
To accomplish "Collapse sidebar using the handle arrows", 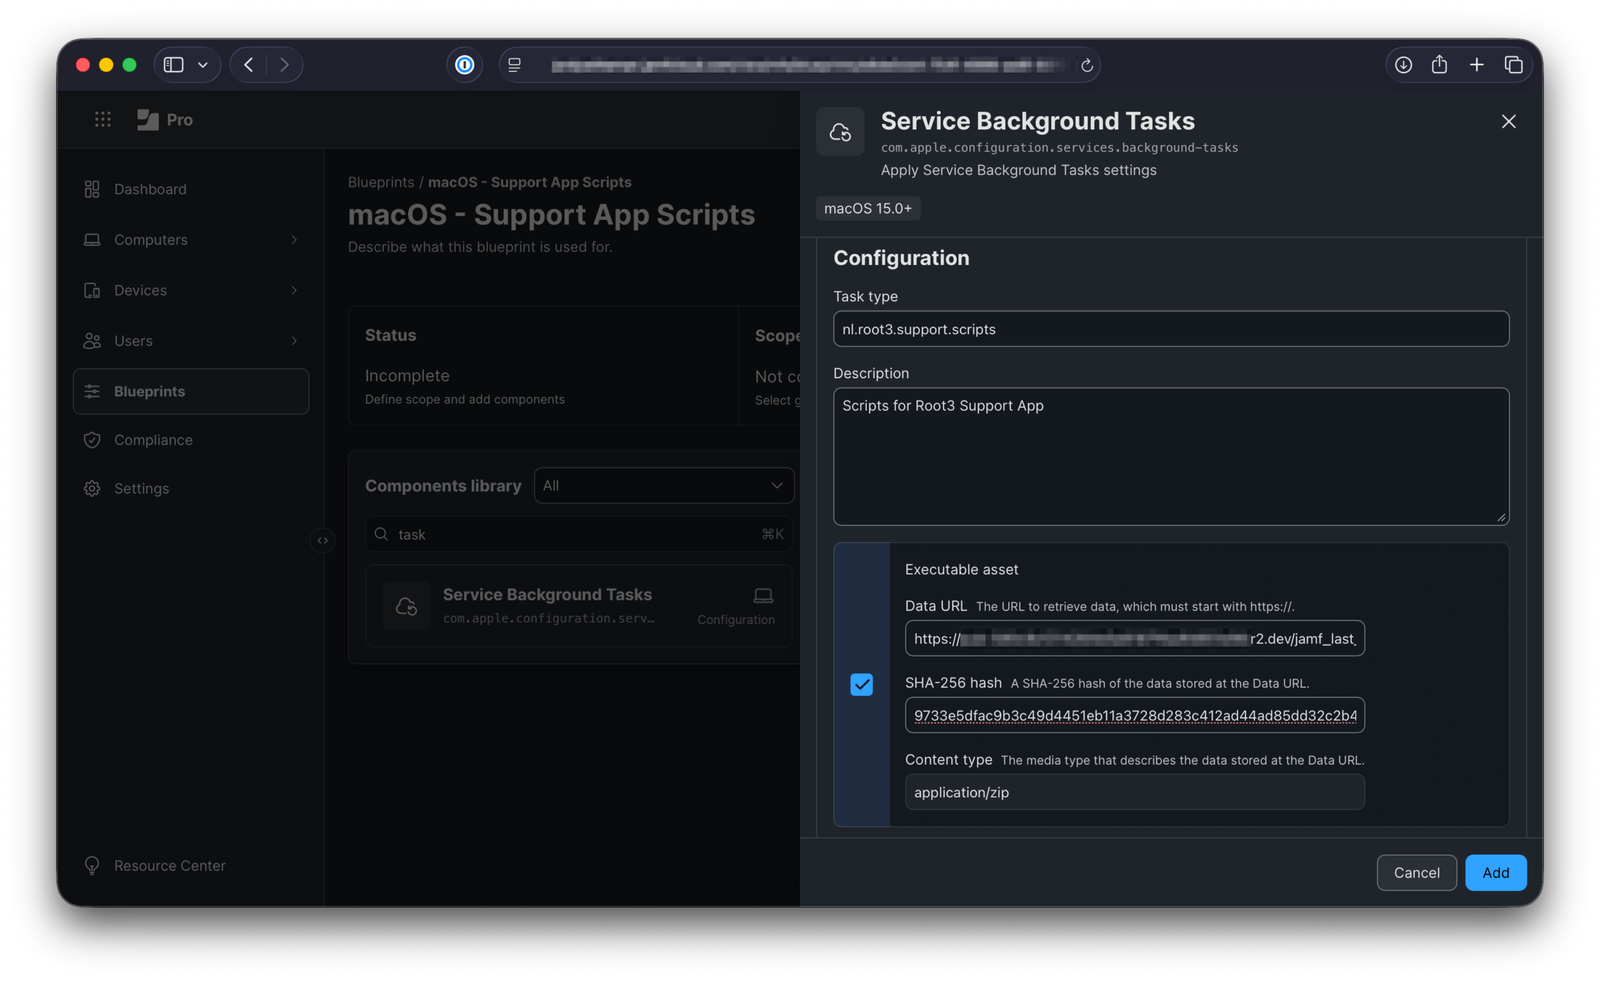I will (x=322, y=540).
